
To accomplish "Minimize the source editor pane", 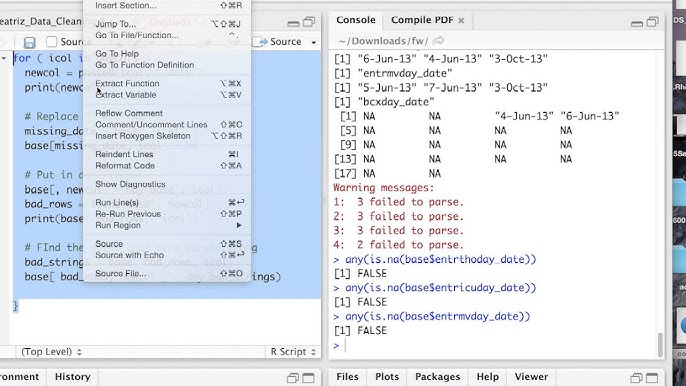I will pos(294,24).
